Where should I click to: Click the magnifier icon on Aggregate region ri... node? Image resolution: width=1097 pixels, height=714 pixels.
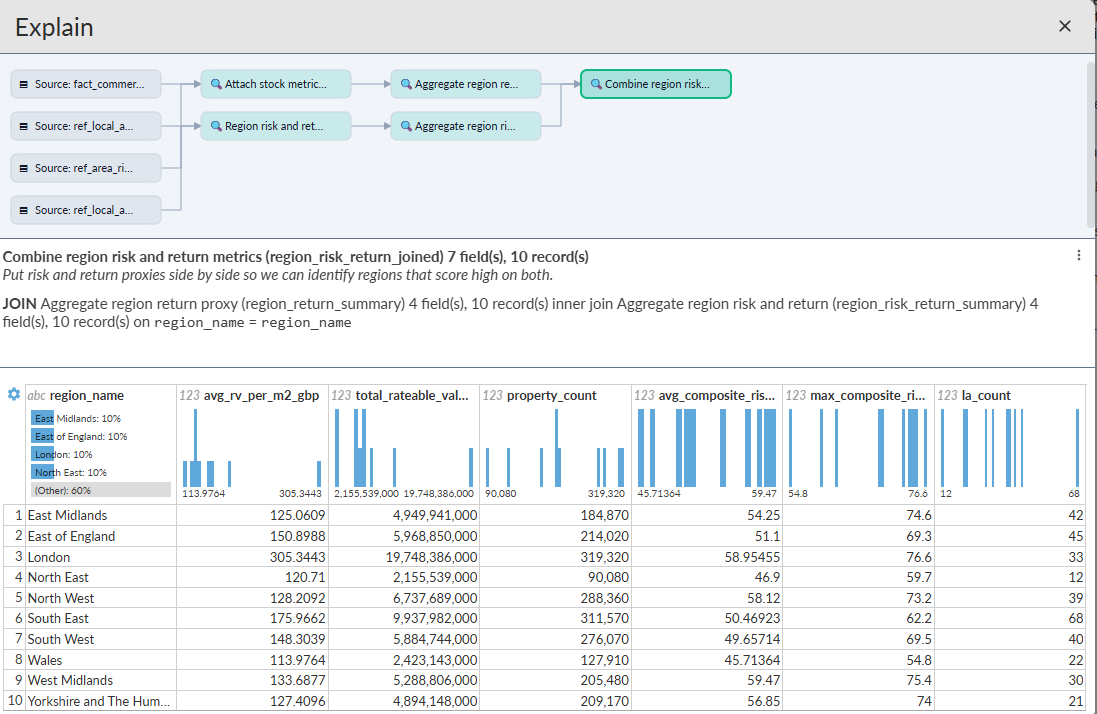[x=406, y=127]
